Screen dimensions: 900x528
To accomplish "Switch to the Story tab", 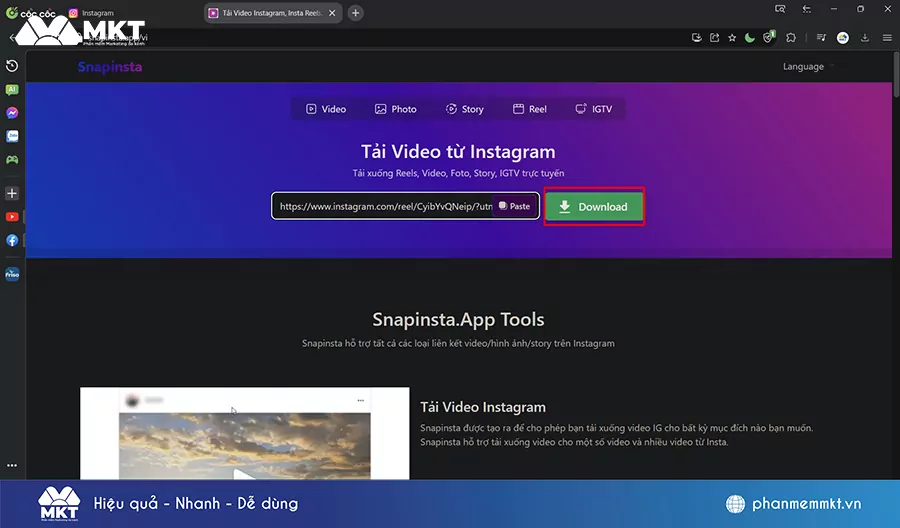I will 464,109.
